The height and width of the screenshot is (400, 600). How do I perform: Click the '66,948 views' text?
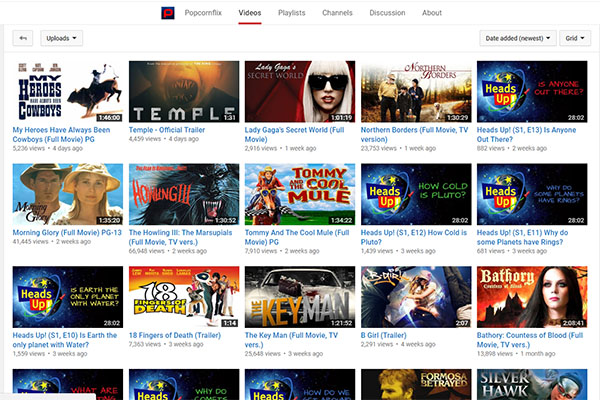pos(147,251)
